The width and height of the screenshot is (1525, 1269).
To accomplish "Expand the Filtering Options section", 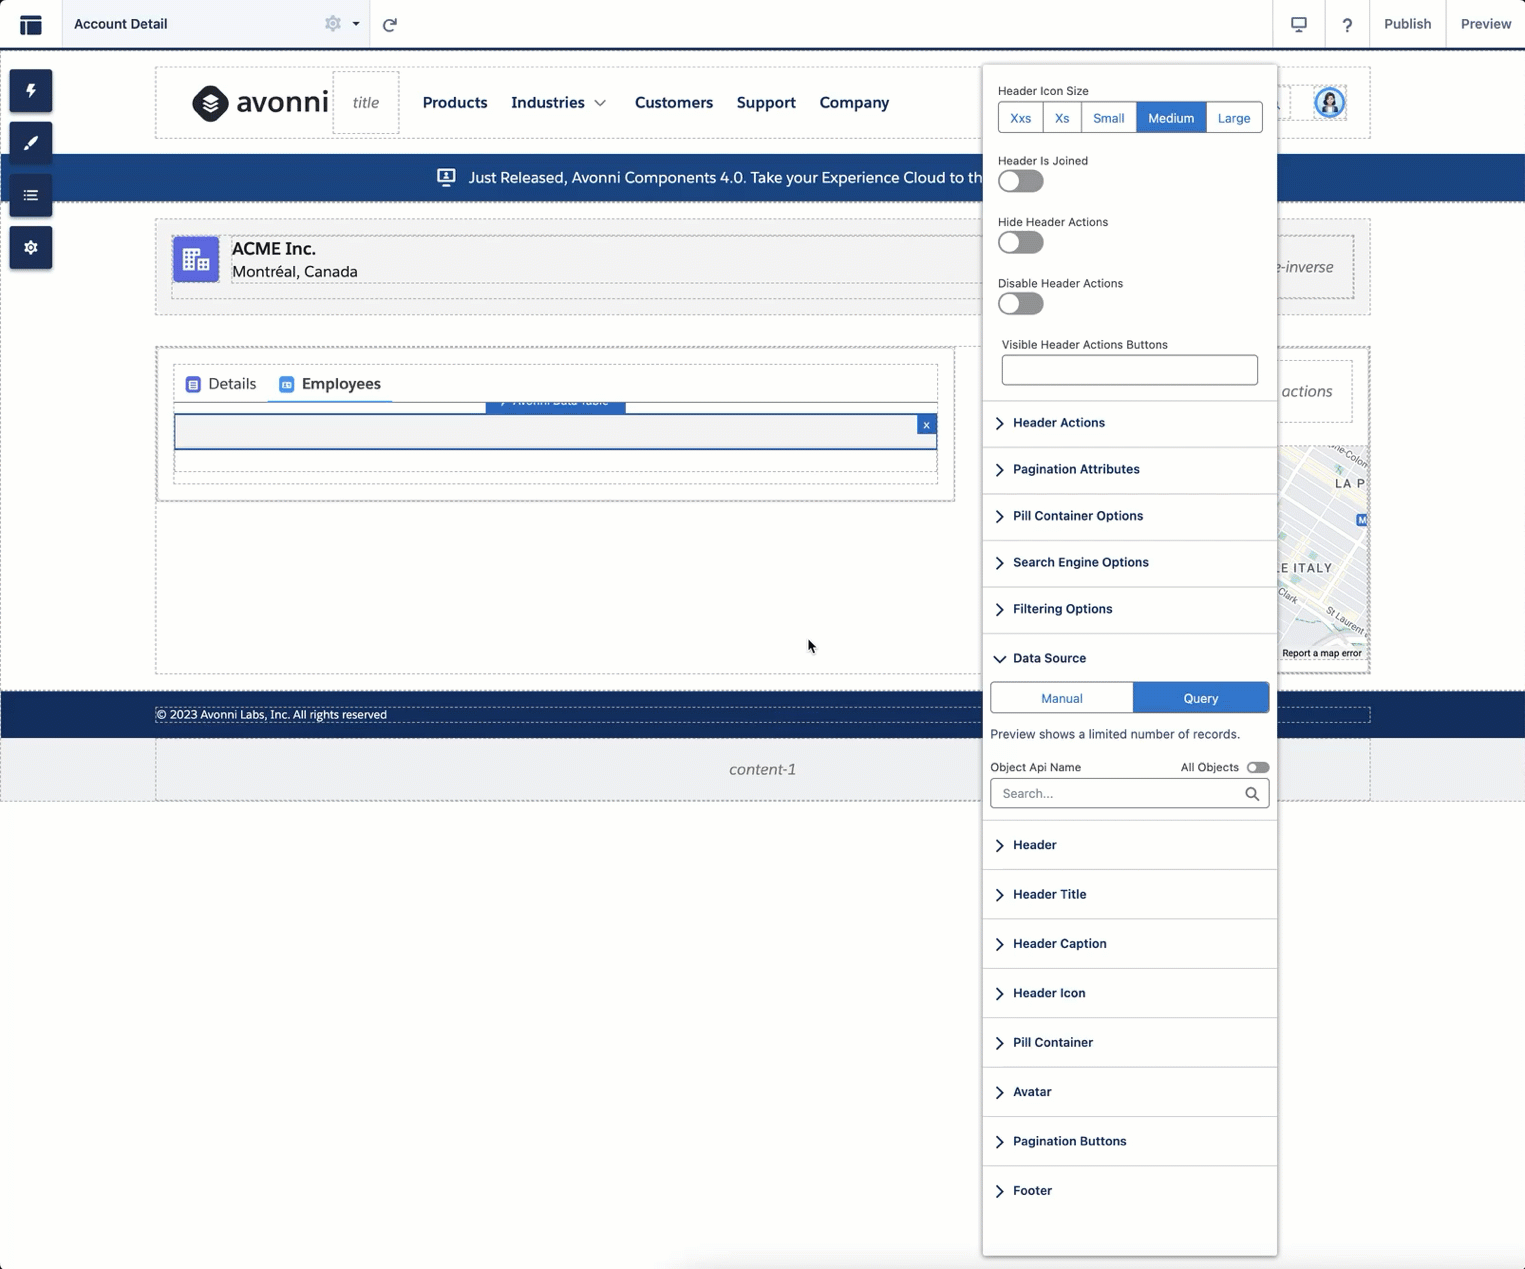I will pyautogui.click(x=1061, y=609).
